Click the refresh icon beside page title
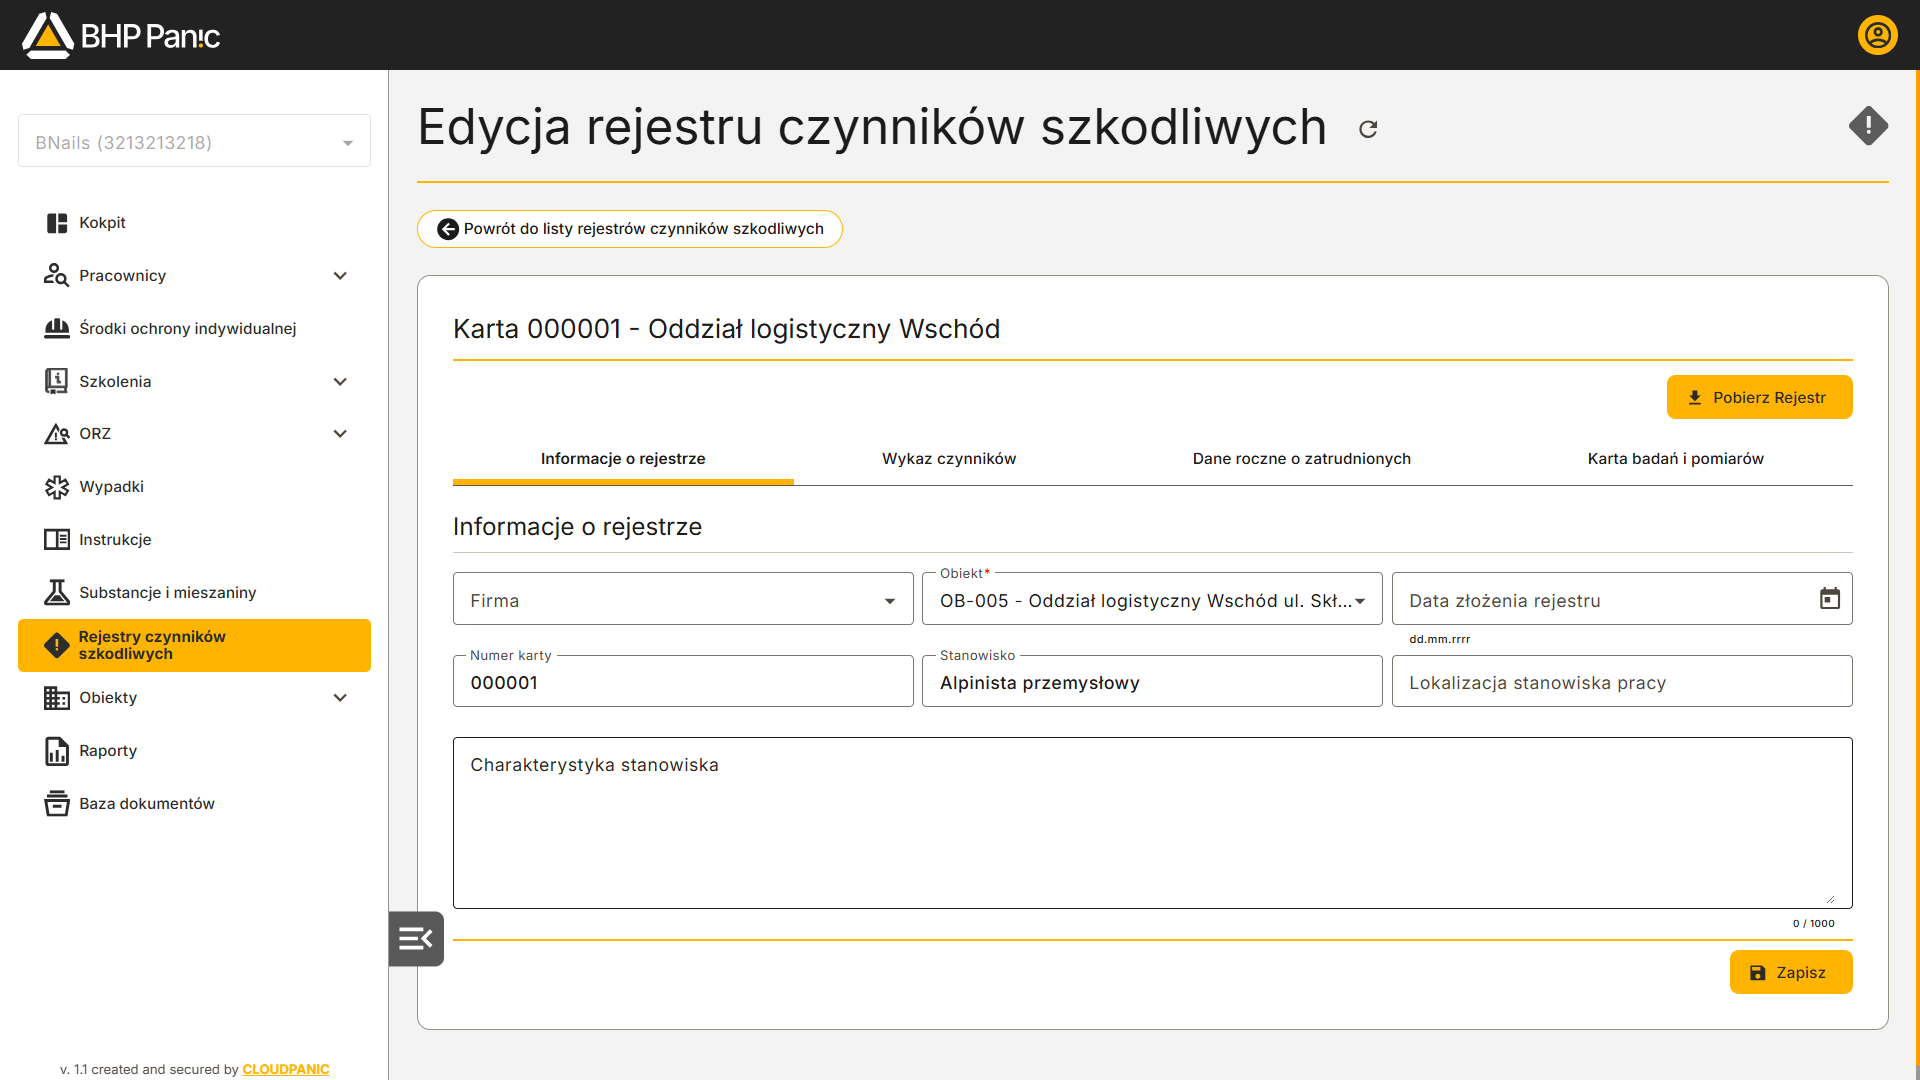 point(1368,129)
